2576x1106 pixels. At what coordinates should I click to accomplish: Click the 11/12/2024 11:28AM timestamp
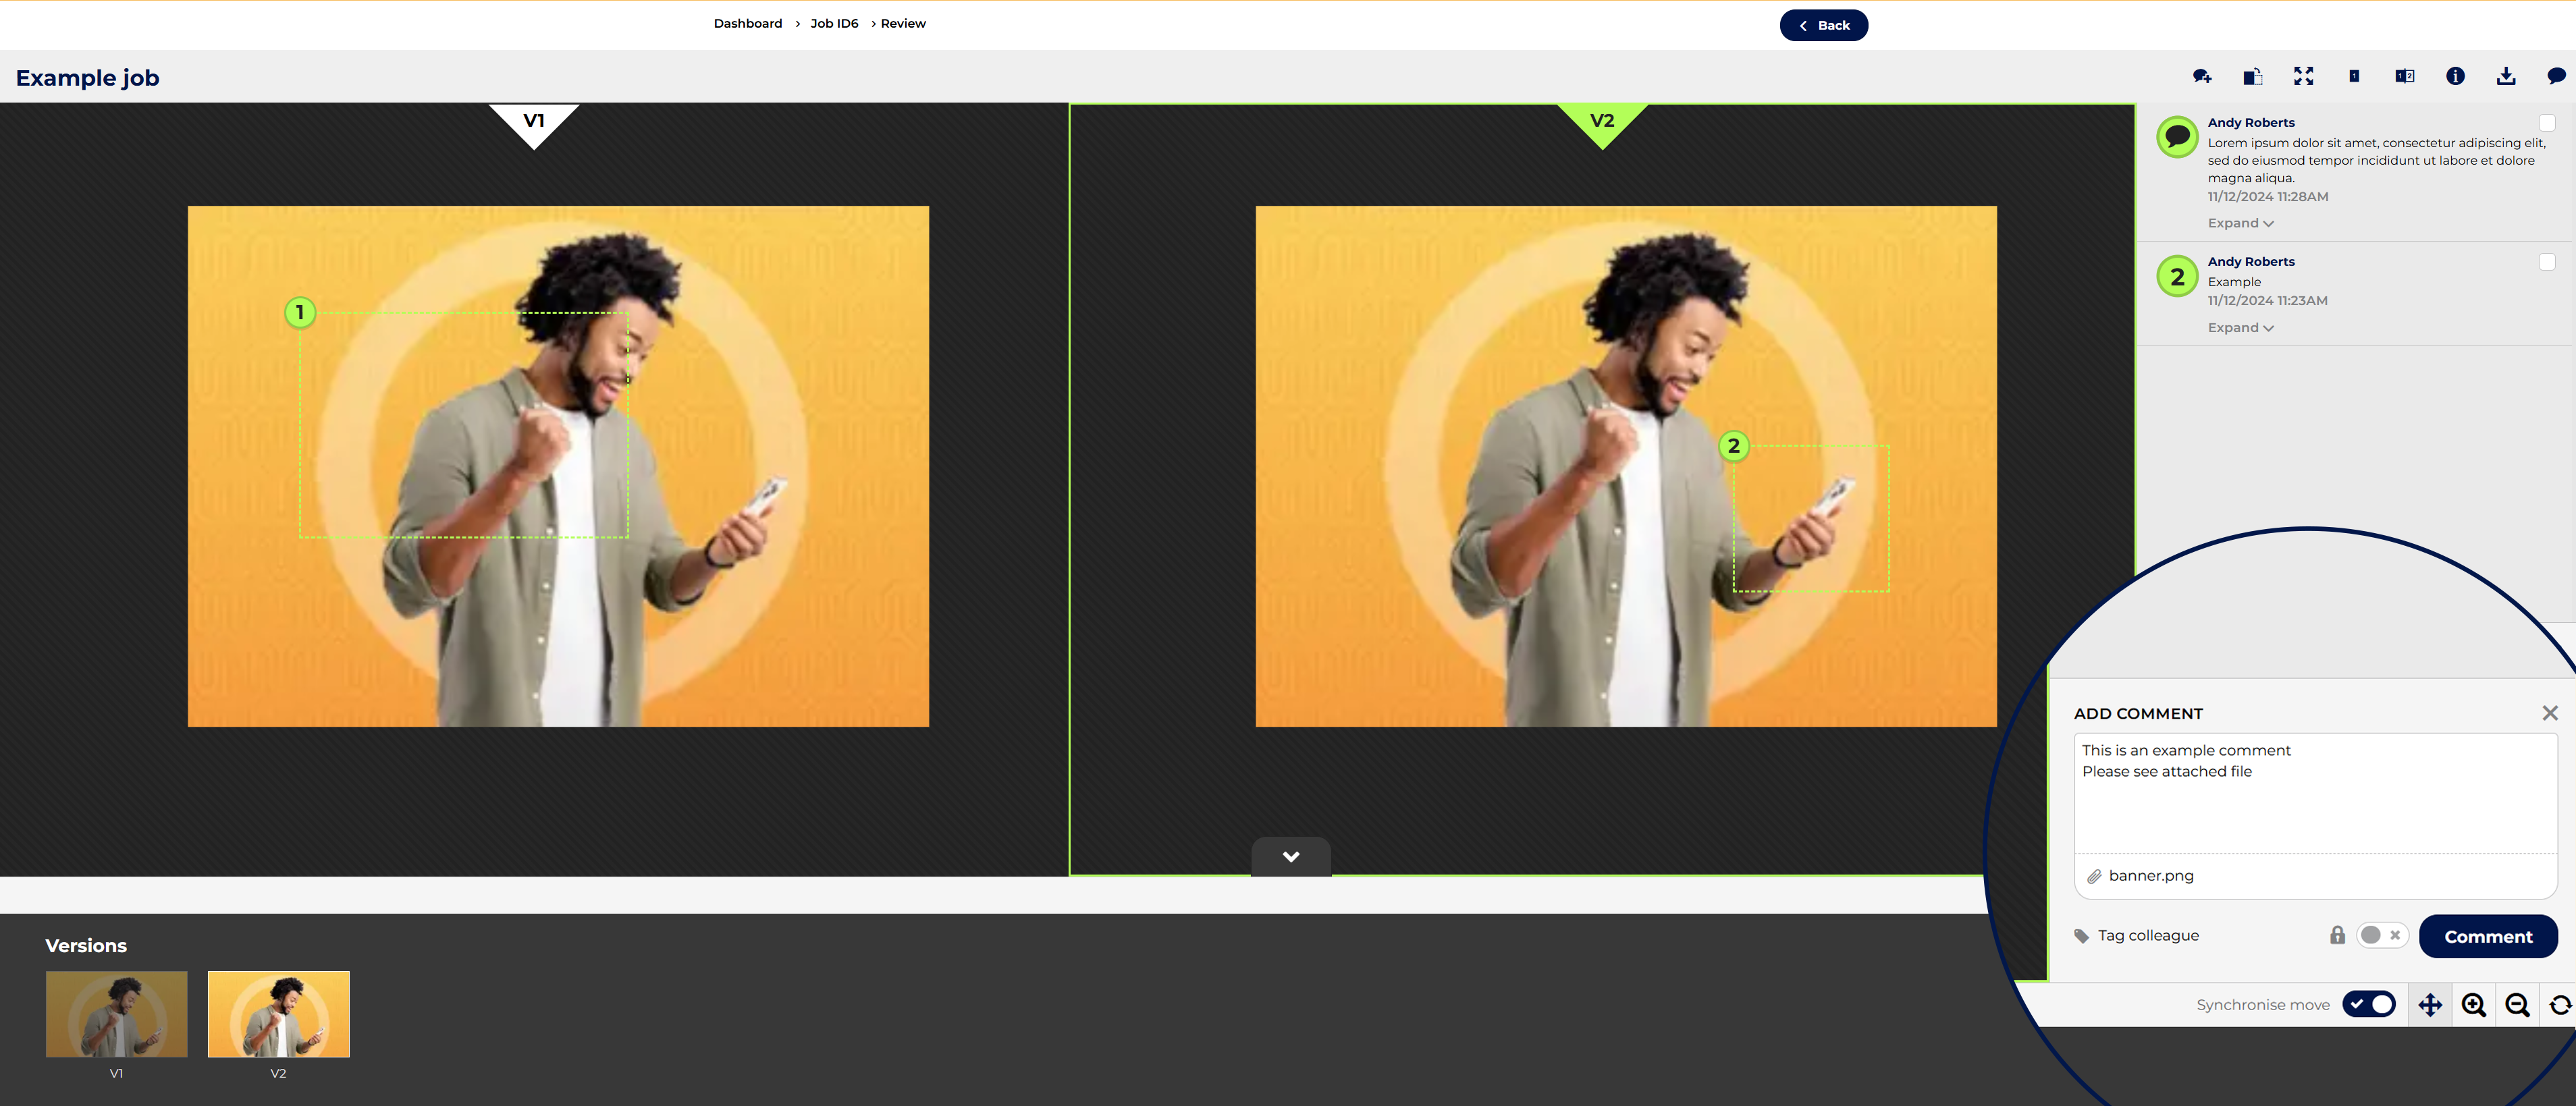coord(2268,197)
